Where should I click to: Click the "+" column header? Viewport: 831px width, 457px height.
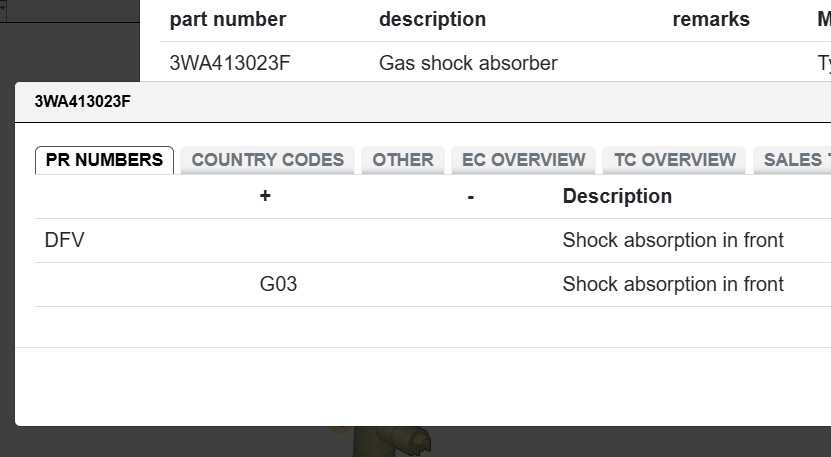pos(265,196)
